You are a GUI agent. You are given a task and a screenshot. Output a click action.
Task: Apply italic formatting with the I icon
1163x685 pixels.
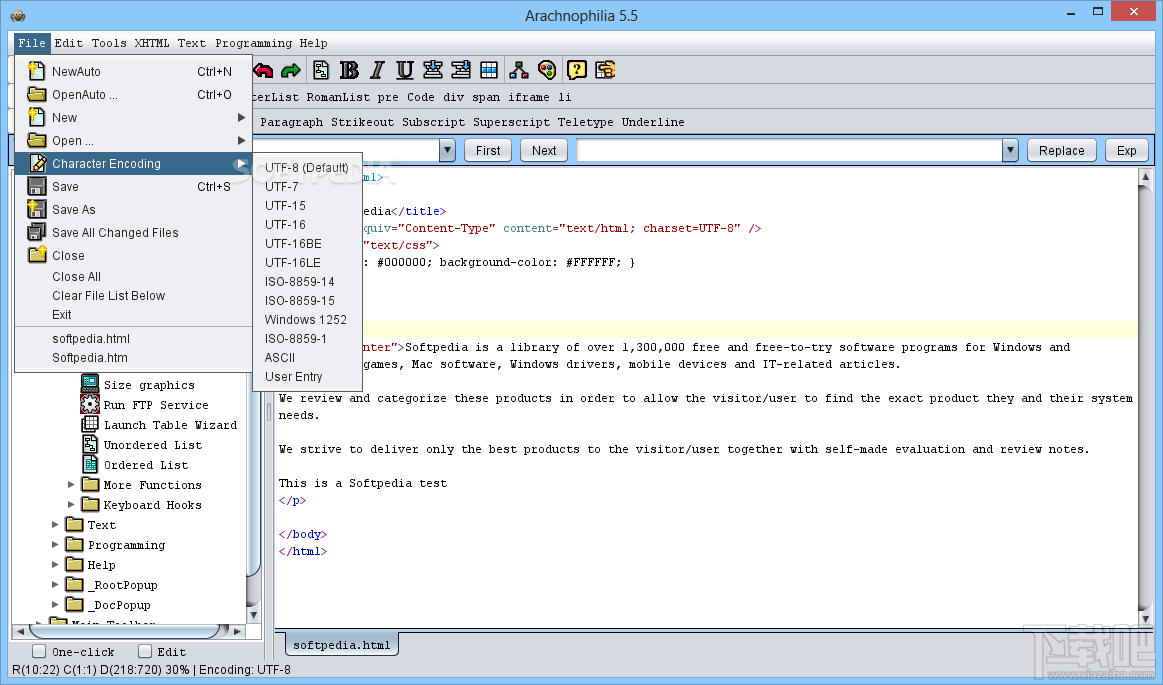(x=377, y=70)
